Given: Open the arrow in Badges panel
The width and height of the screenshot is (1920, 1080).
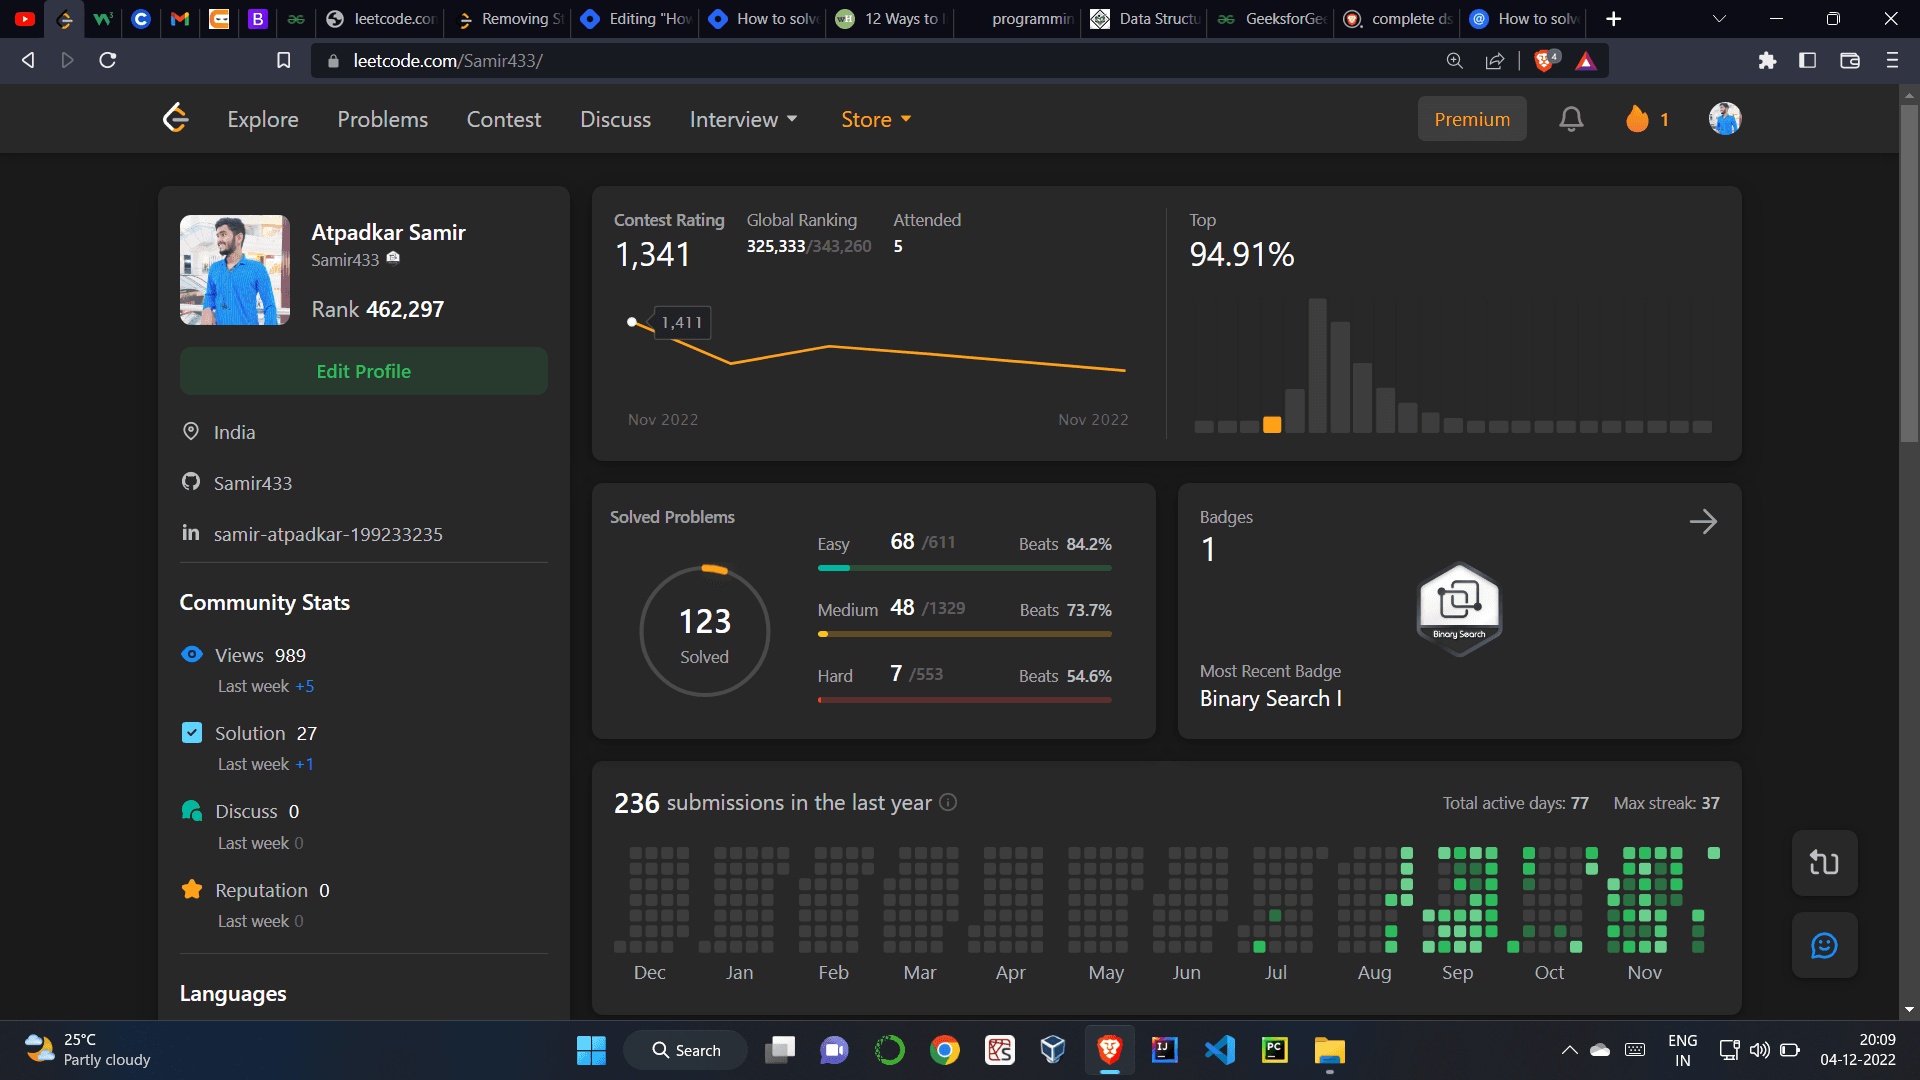Looking at the screenshot, I should tap(1703, 521).
